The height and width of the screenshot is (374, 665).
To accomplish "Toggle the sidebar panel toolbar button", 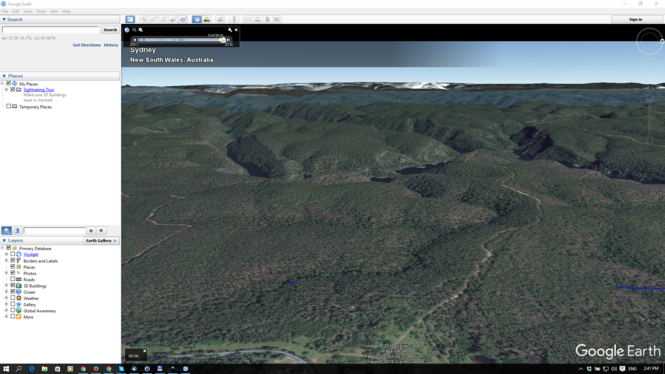I will (130, 20).
